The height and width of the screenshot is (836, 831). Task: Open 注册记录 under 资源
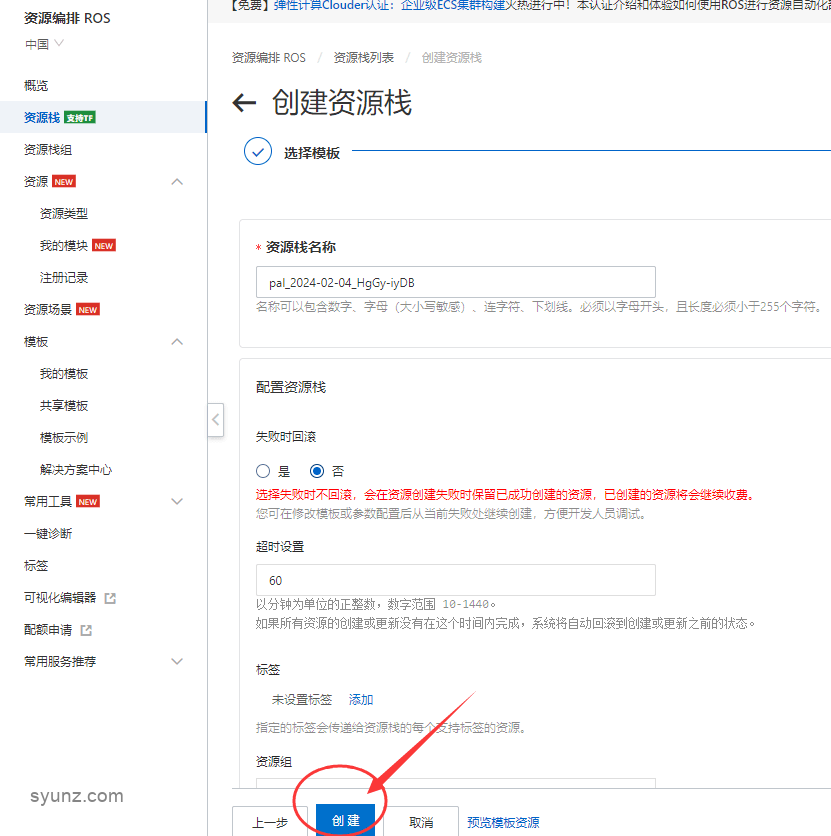pyautogui.click(x=64, y=278)
